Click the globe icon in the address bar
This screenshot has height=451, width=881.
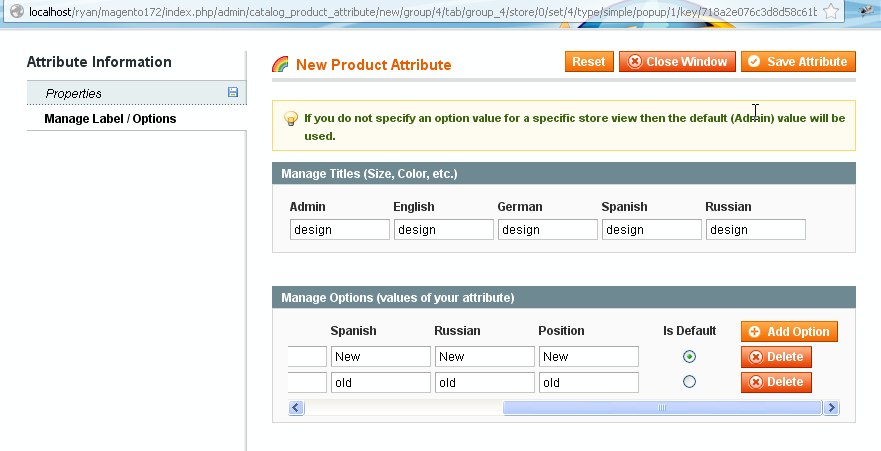click(16, 12)
